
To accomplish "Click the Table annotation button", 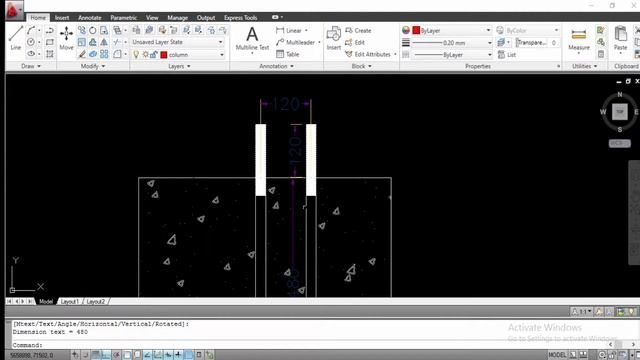I will point(288,54).
